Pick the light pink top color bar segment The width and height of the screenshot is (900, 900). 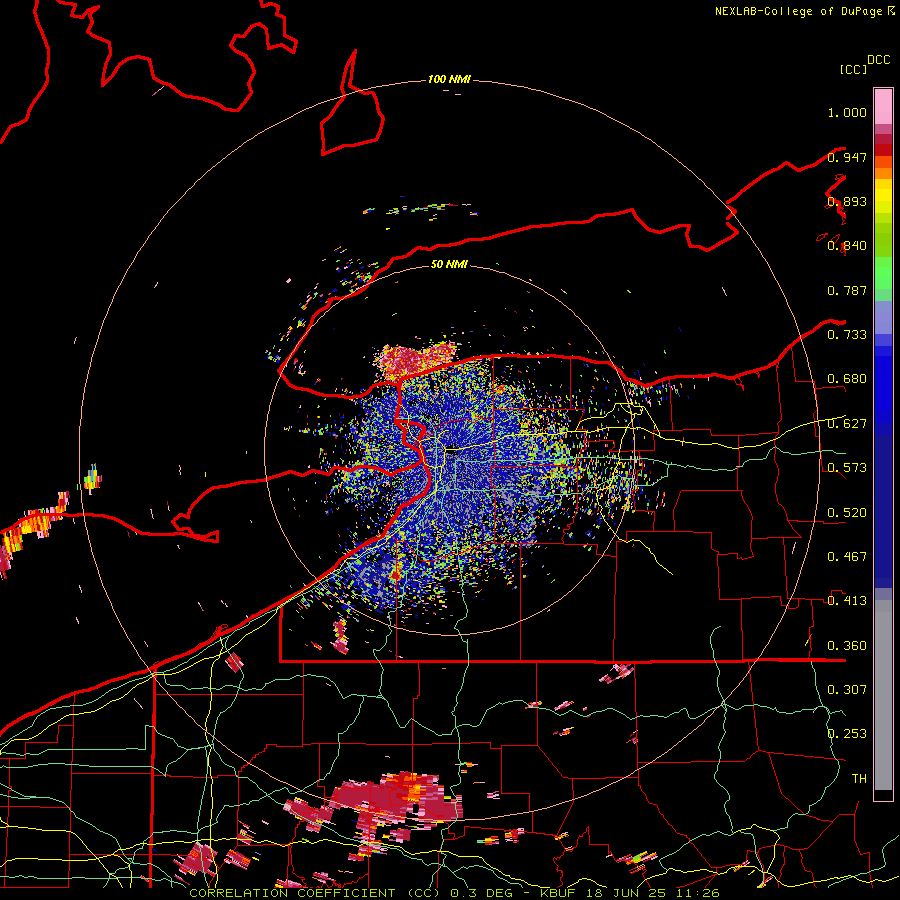883,106
